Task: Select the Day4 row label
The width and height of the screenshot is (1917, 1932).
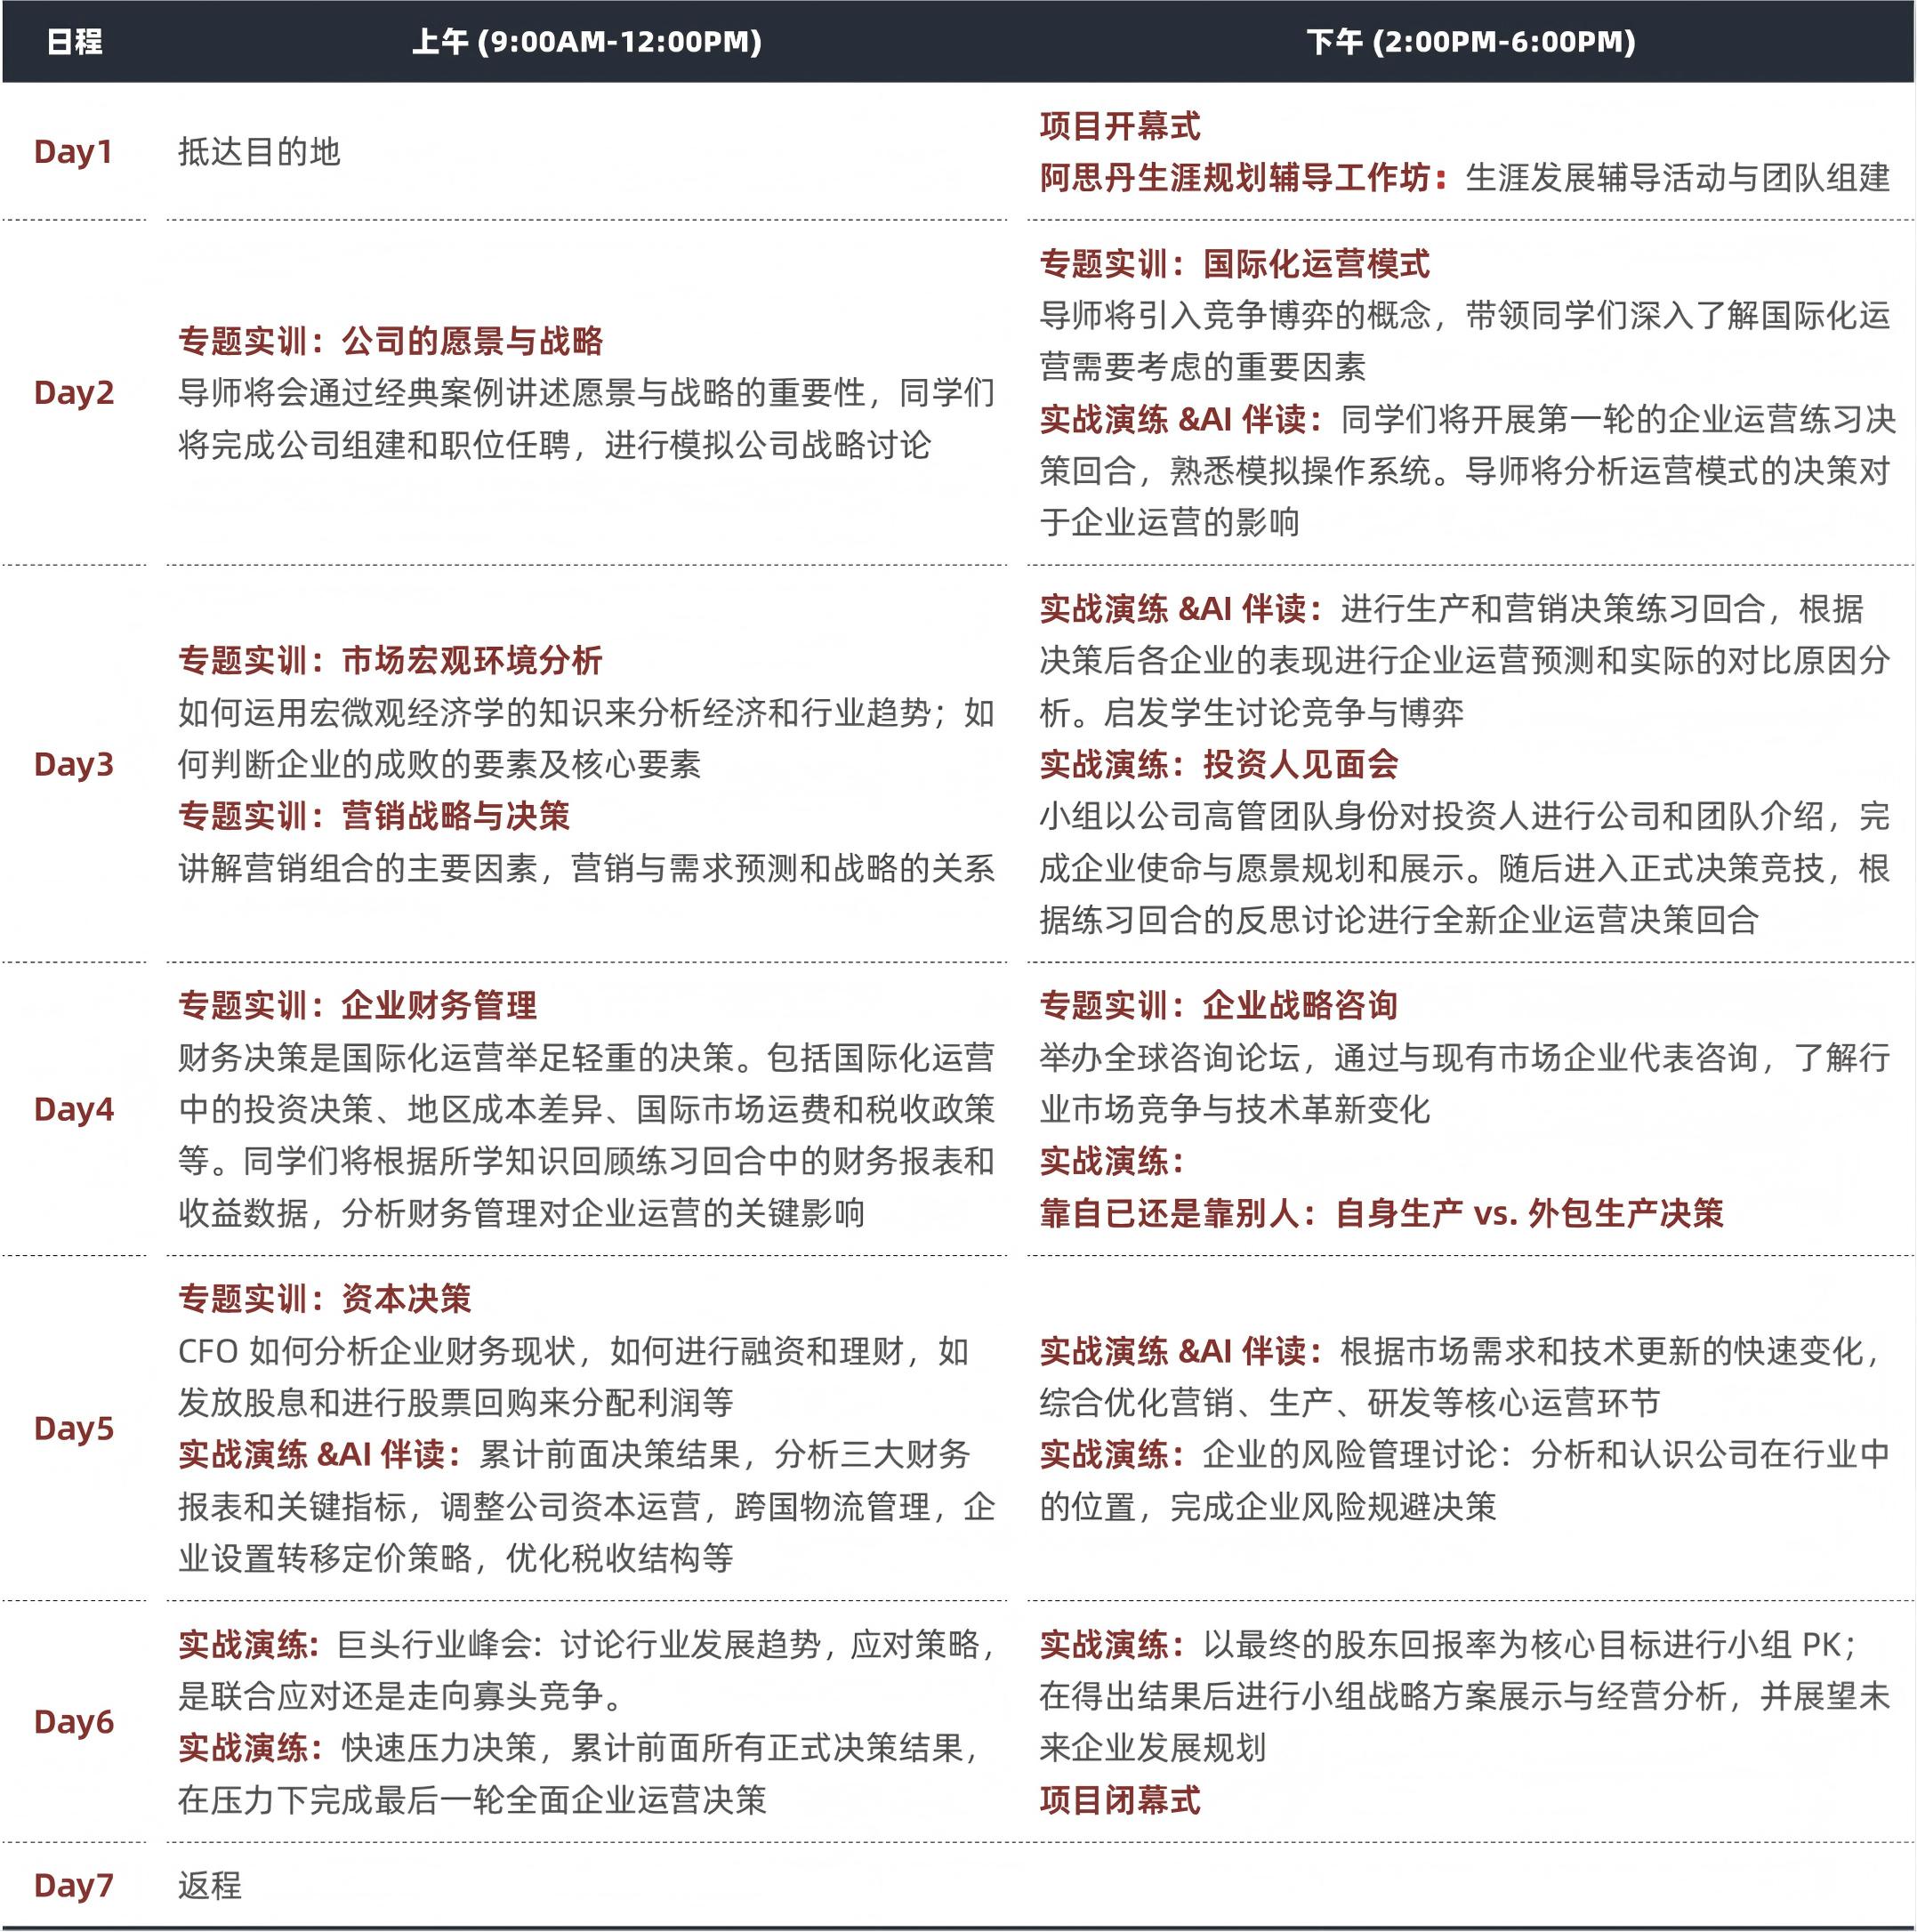Action: [74, 1109]
